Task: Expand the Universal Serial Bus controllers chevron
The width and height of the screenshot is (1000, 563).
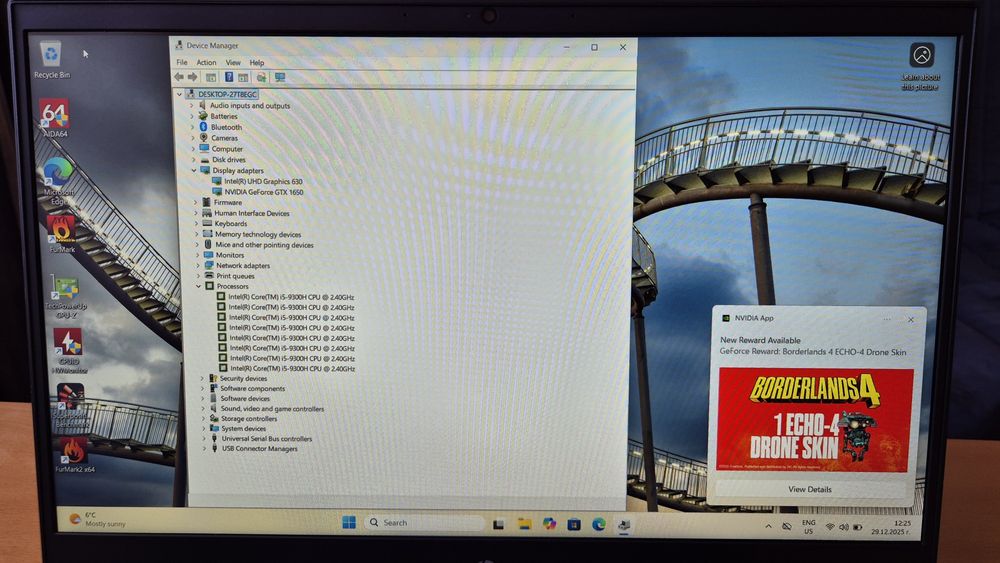Action: (204, 439)
